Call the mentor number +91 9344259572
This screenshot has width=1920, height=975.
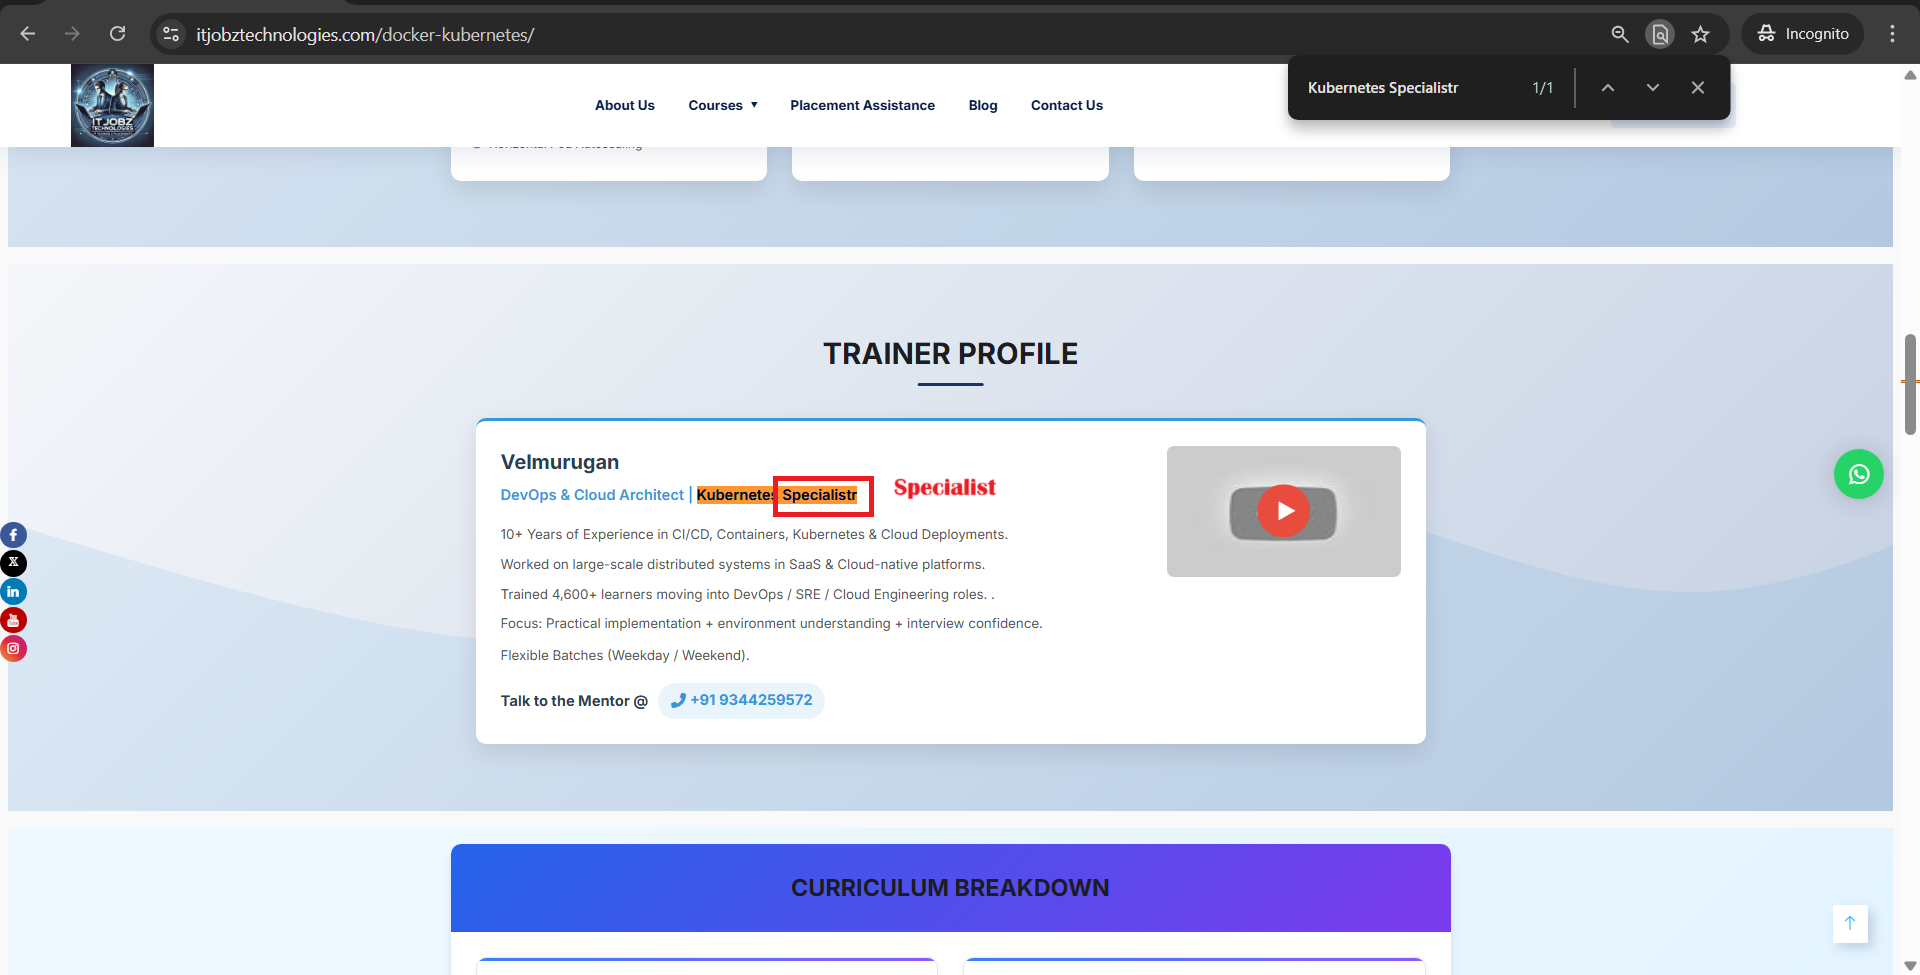click(741, 700)
